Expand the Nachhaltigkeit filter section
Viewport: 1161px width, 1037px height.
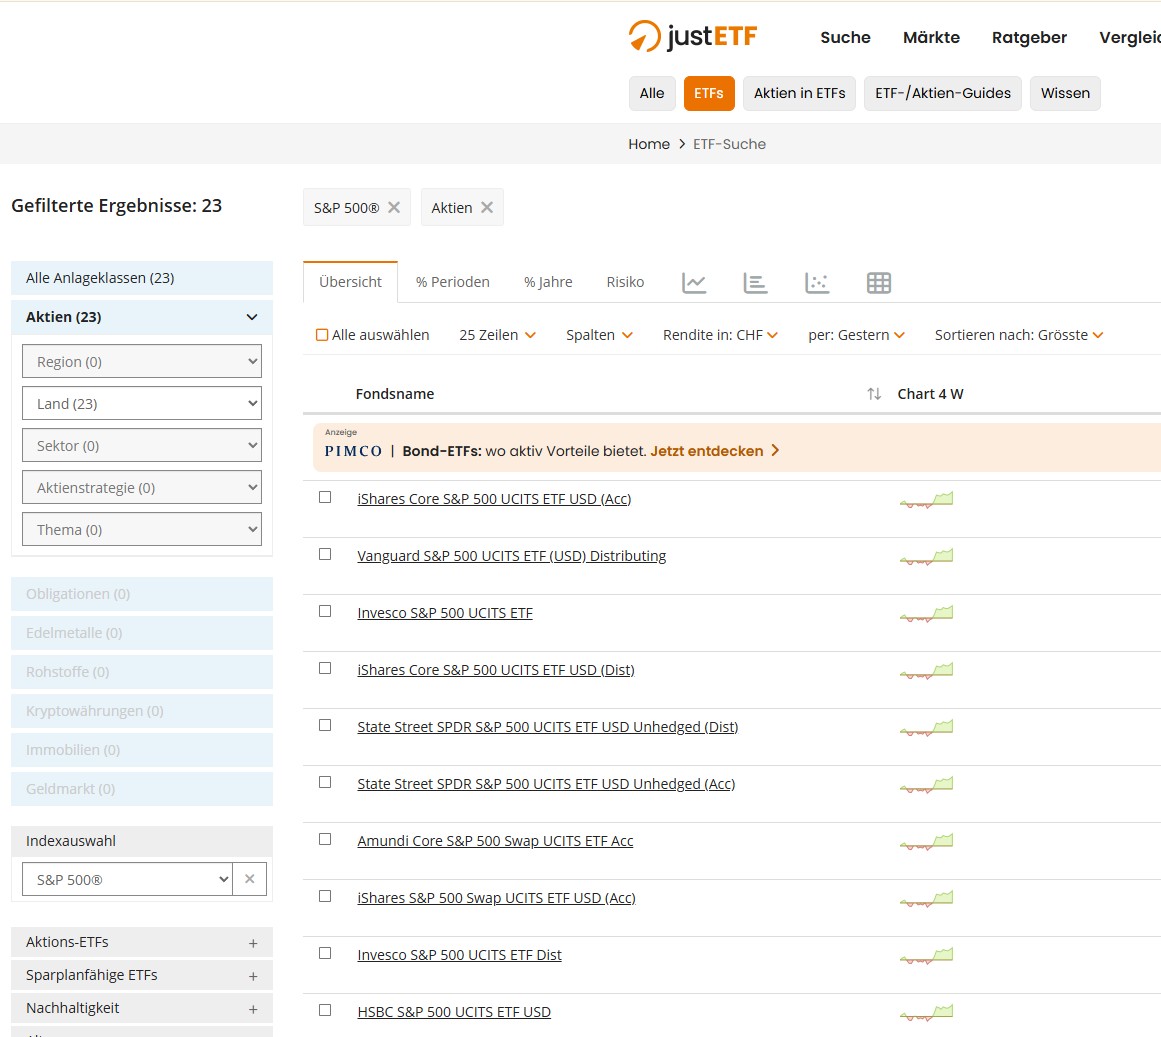[x=142, y=1008]
